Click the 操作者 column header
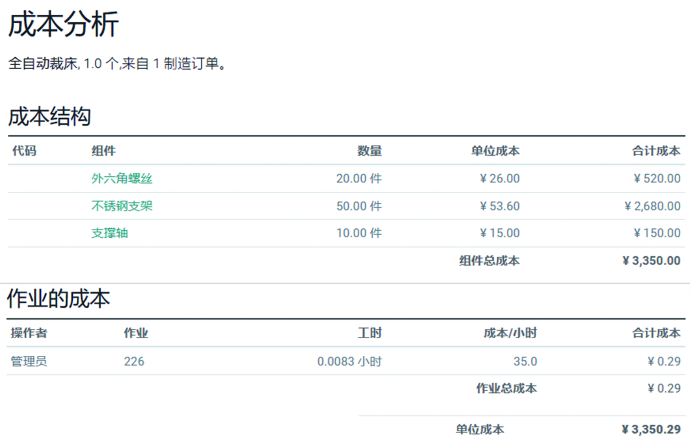This screenshot has width=690, height=437. click(x=29, y=333)
